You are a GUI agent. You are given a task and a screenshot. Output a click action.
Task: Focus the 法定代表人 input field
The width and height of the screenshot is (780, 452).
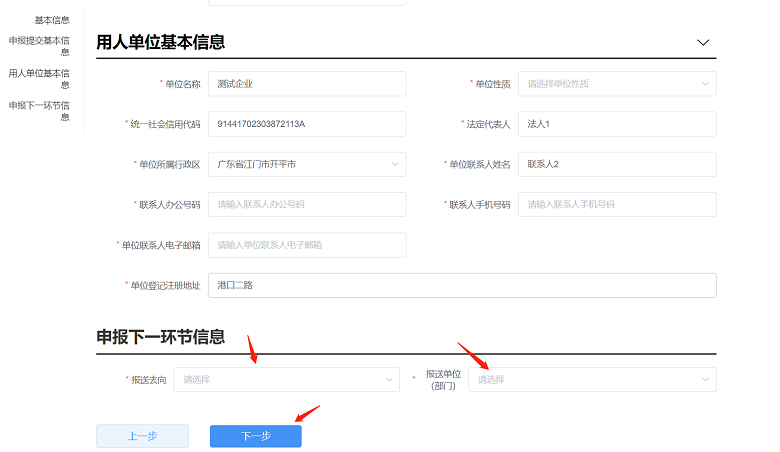click(x=617, y=124)
